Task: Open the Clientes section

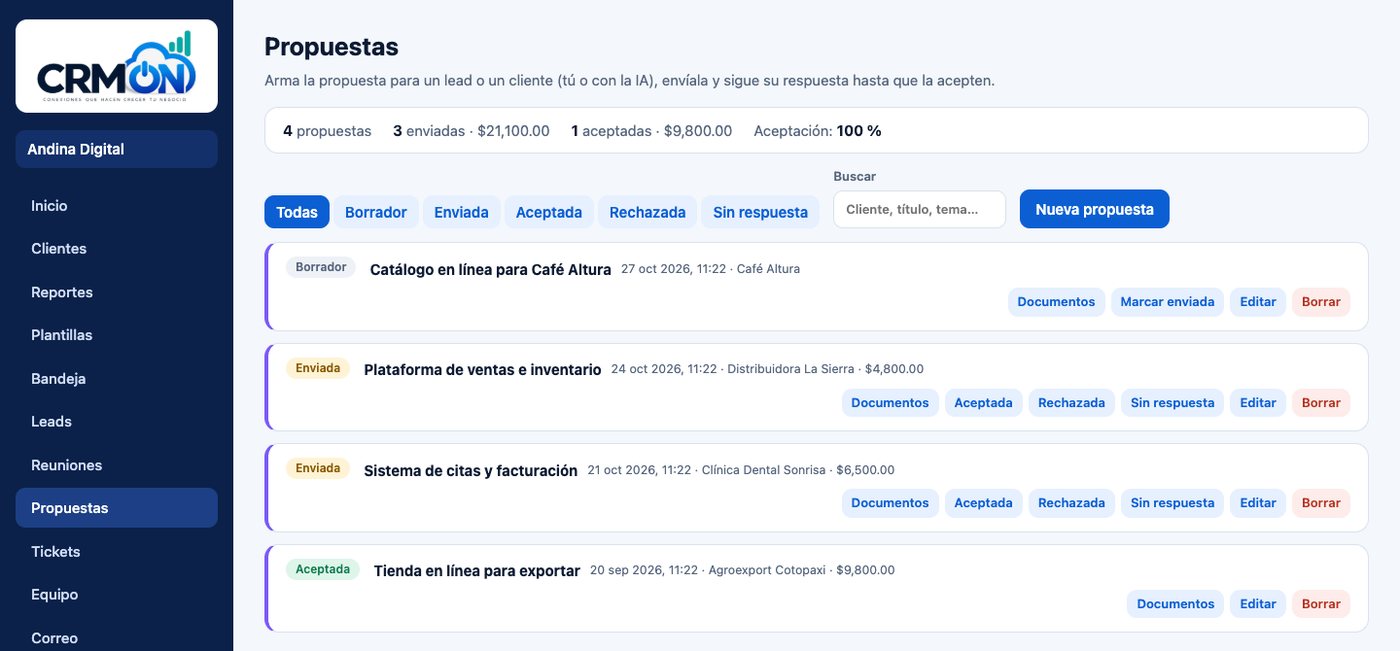Action: coord(116,248)
